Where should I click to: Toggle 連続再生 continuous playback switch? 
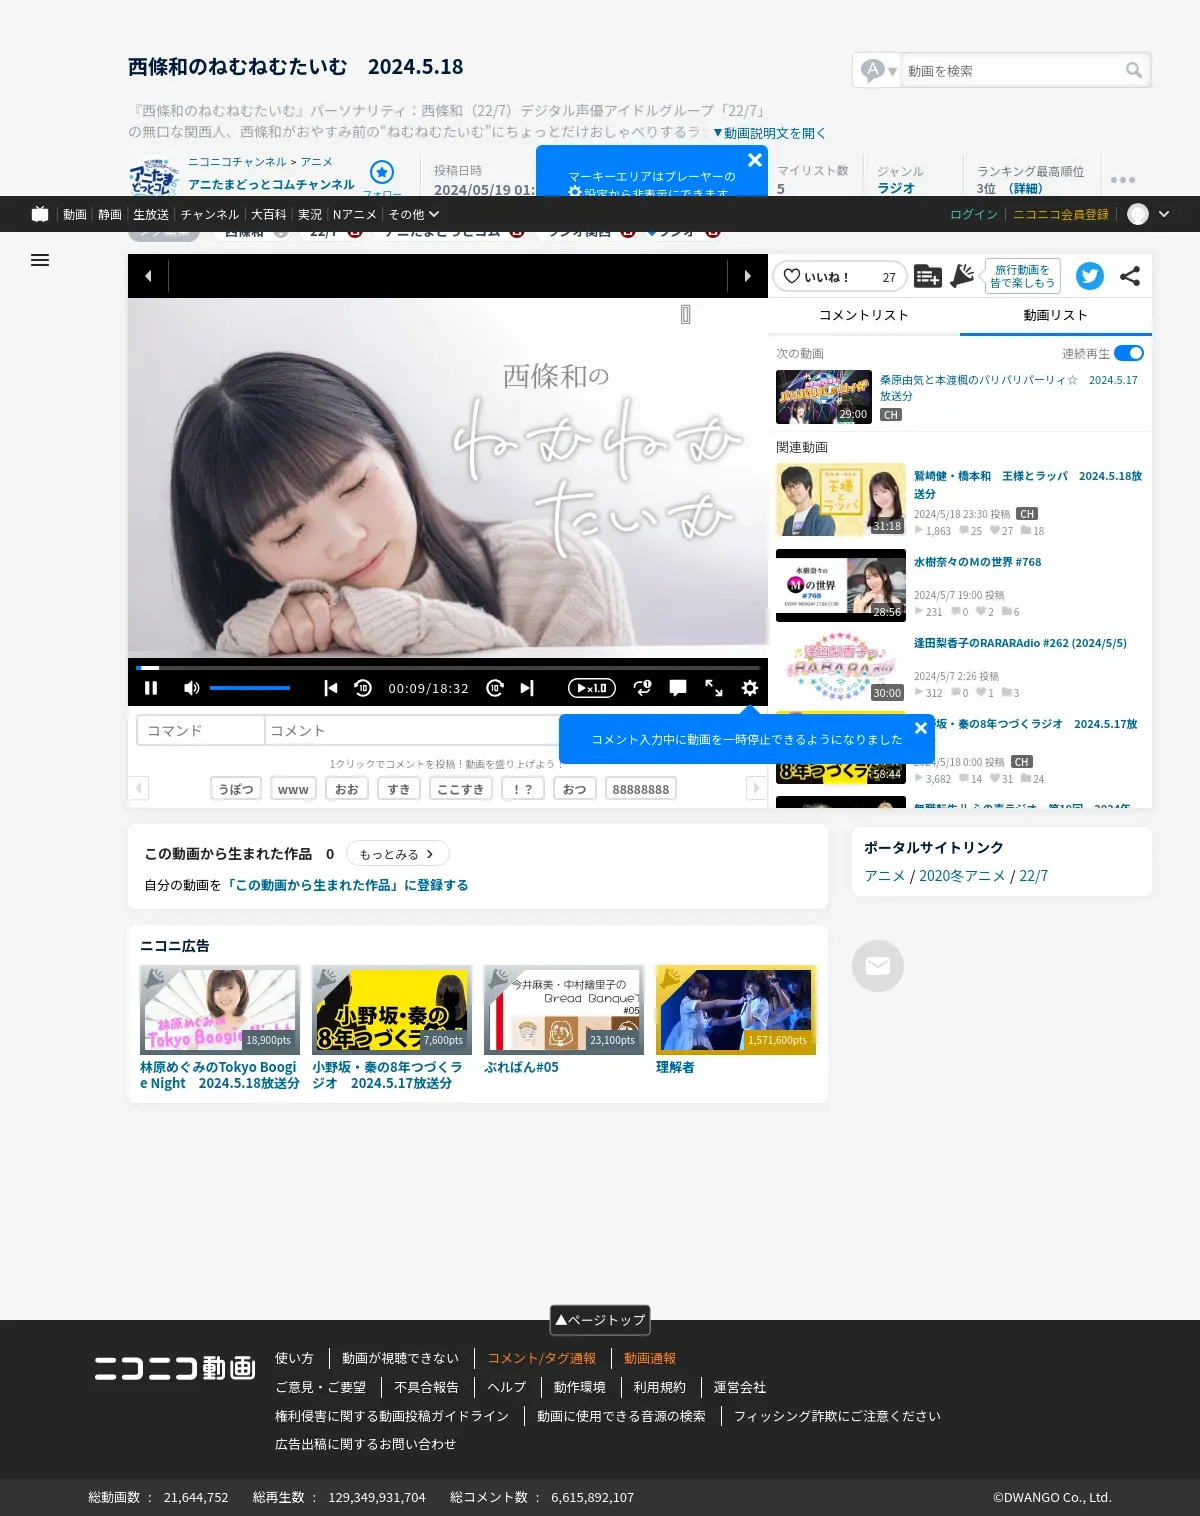click(1129, 353)
